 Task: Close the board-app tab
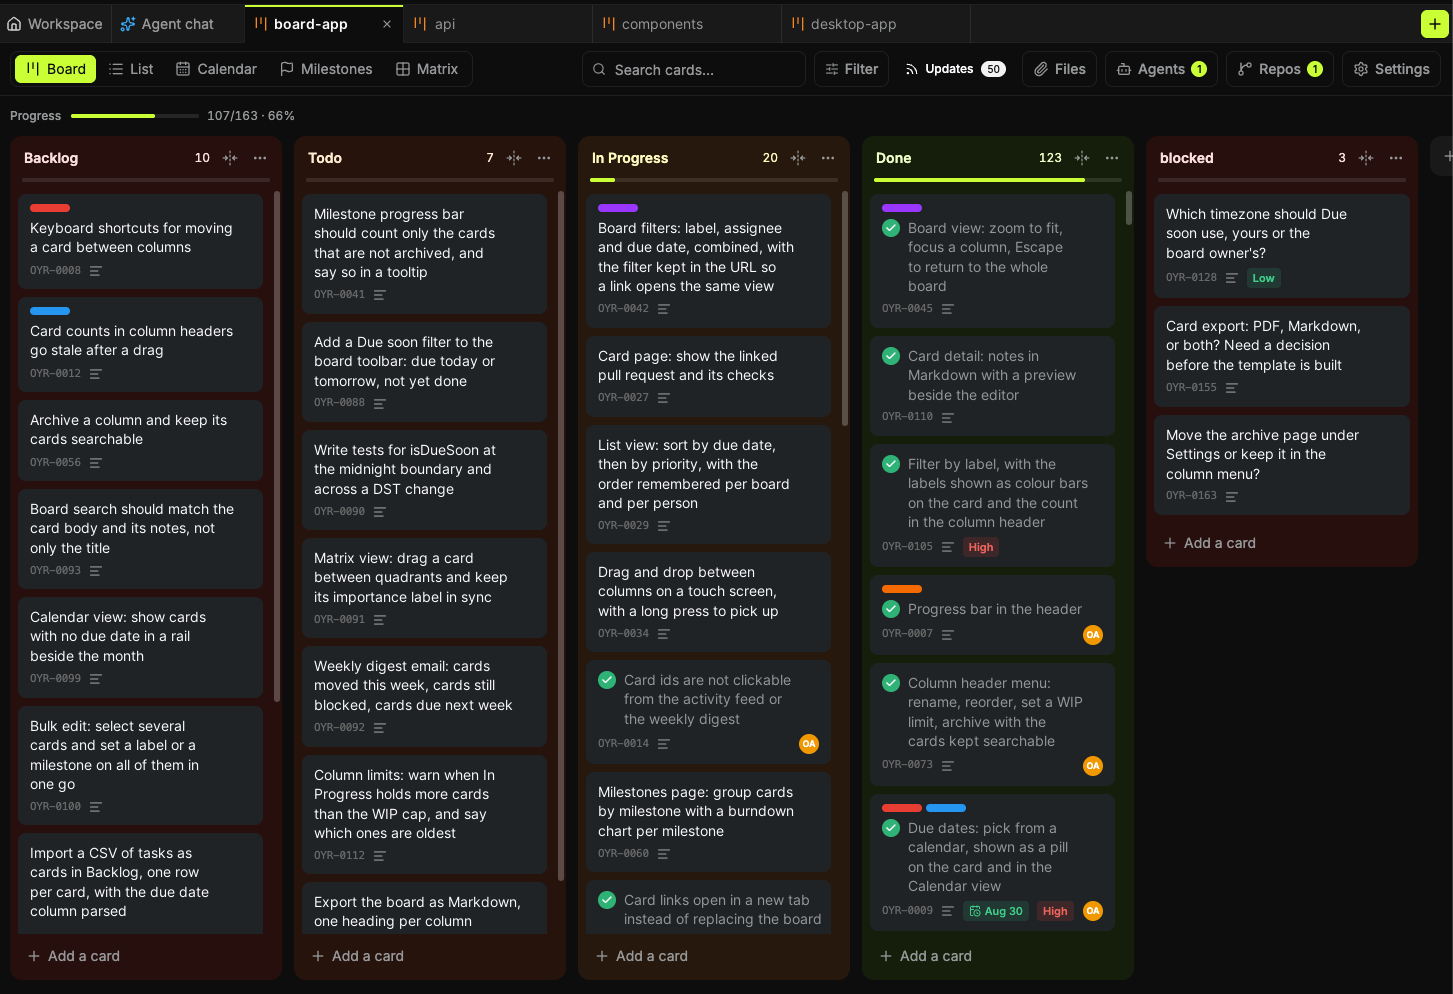(x=387, y=24)
